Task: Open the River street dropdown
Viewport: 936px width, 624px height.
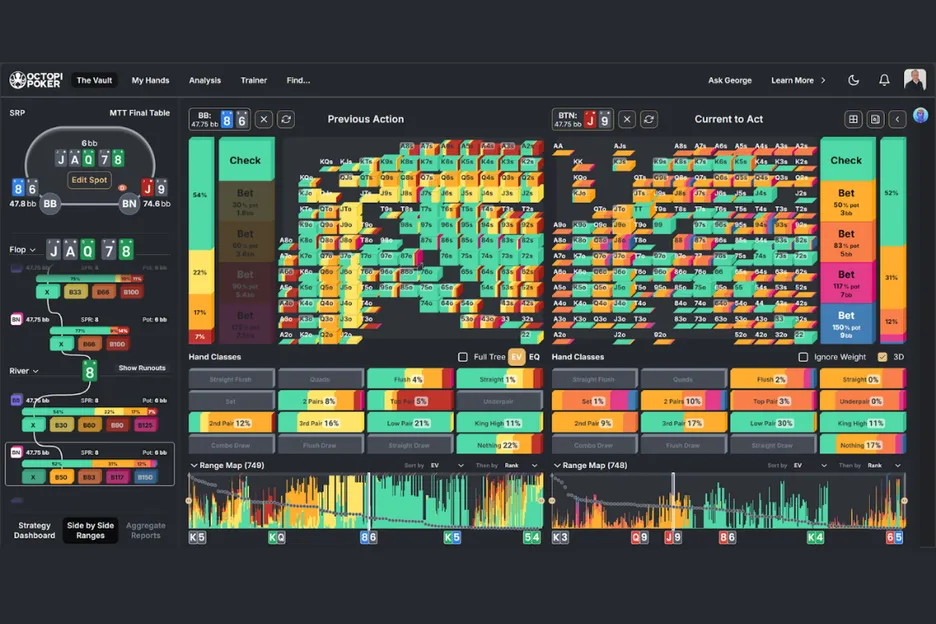Action: pos(25,371)
